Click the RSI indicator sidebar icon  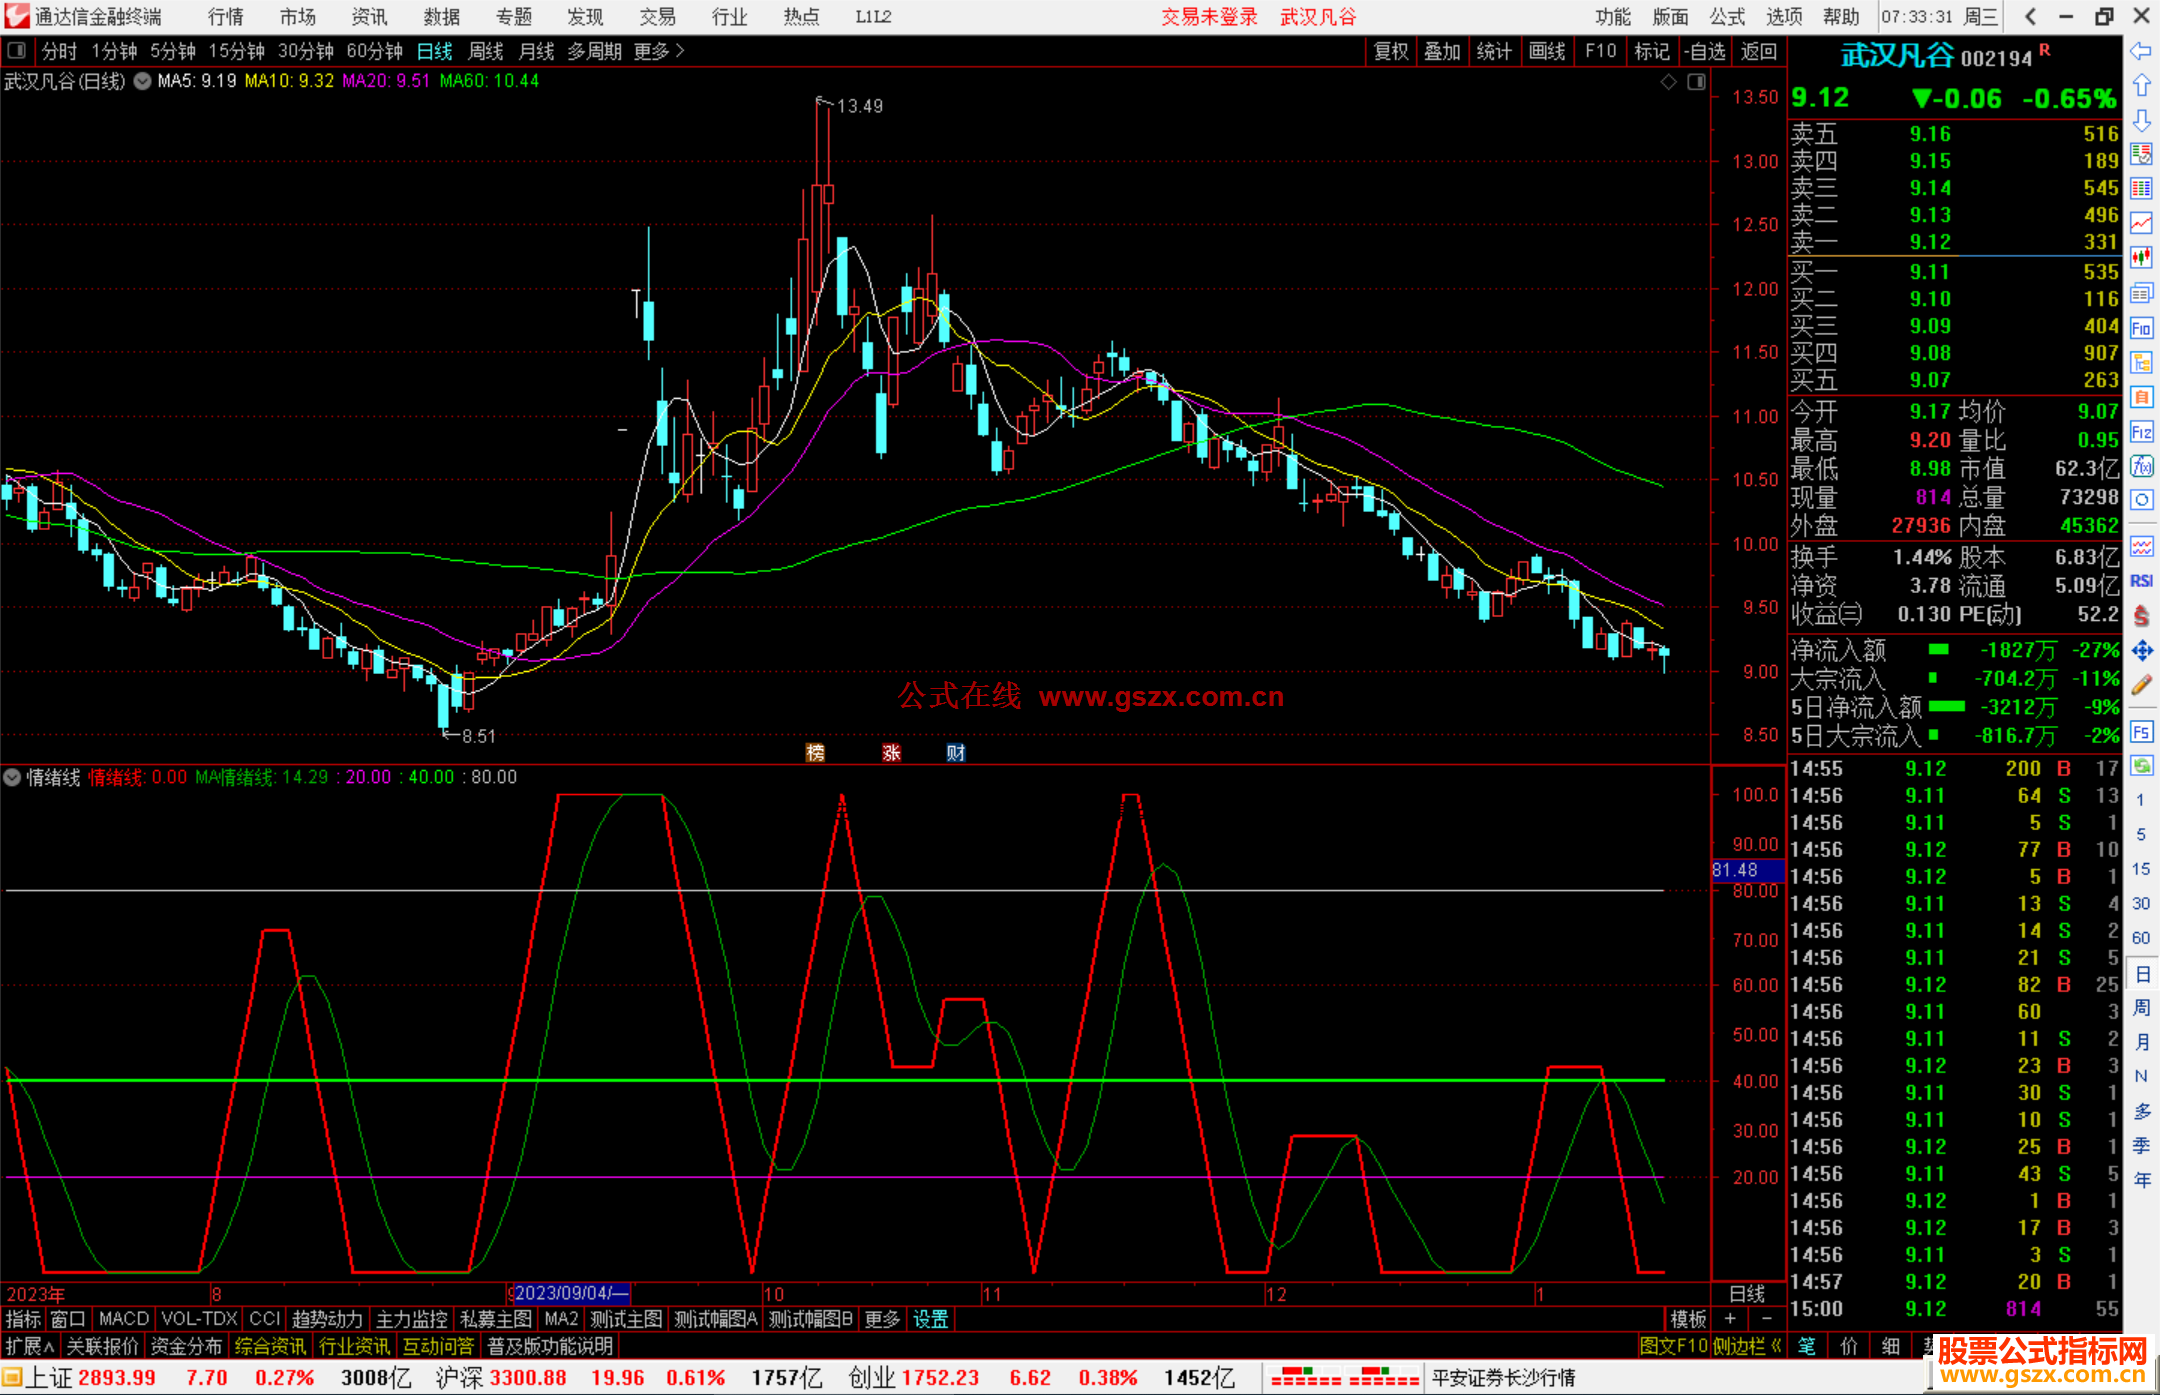(2141, 581)
